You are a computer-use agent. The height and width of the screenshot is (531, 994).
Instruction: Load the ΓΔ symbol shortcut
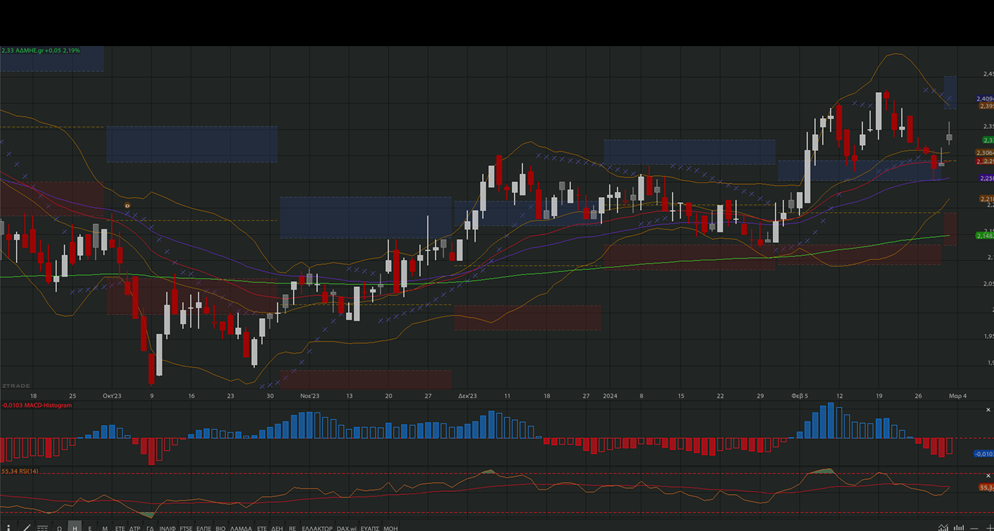point(150,528)
